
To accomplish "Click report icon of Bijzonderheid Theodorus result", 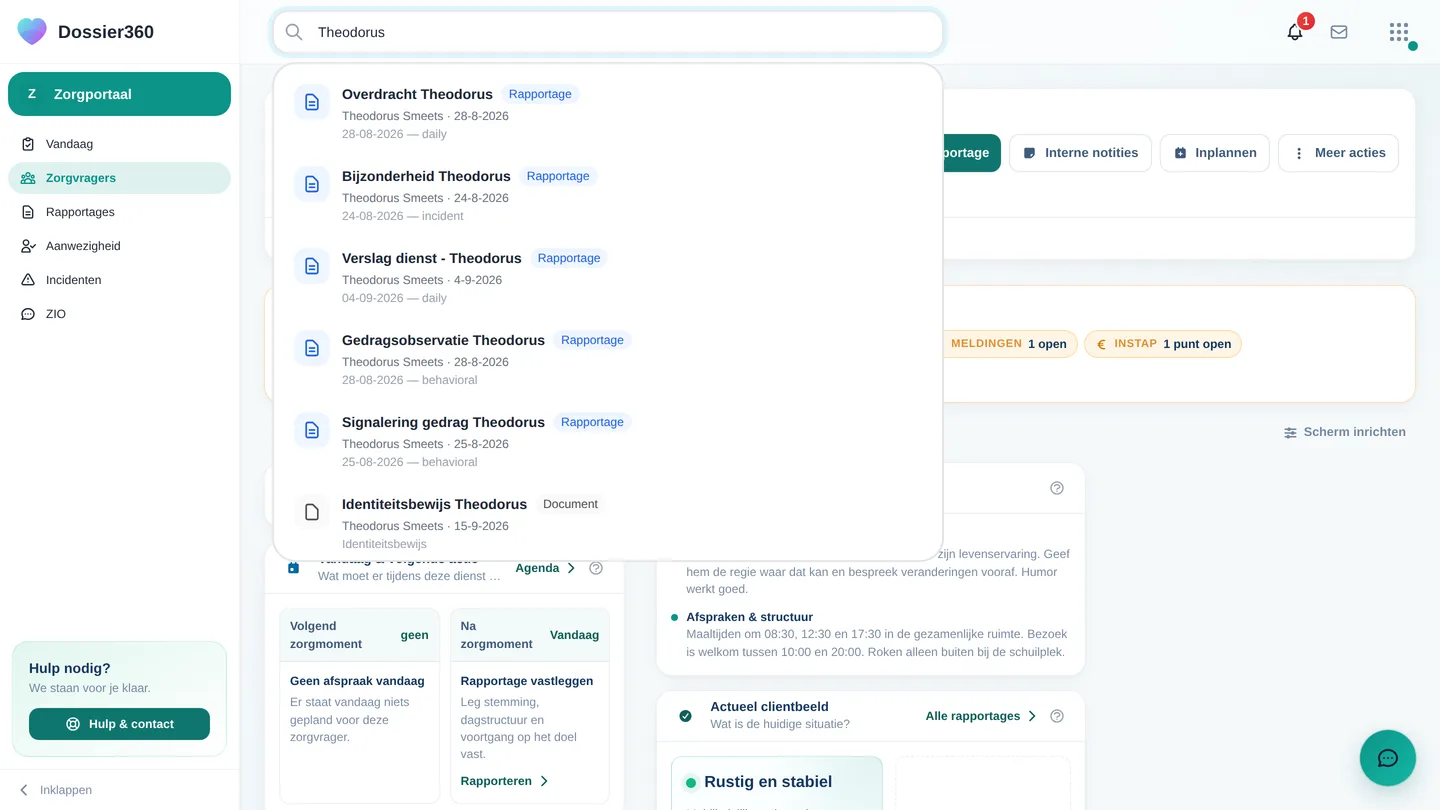I will click(x=312, y=184).
